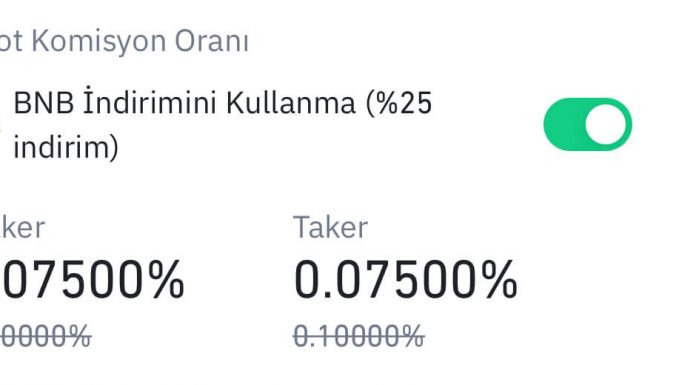Toggle the BNB discount switch off
This screenshot has height=385, width=696.
click(x=588, y=124)
